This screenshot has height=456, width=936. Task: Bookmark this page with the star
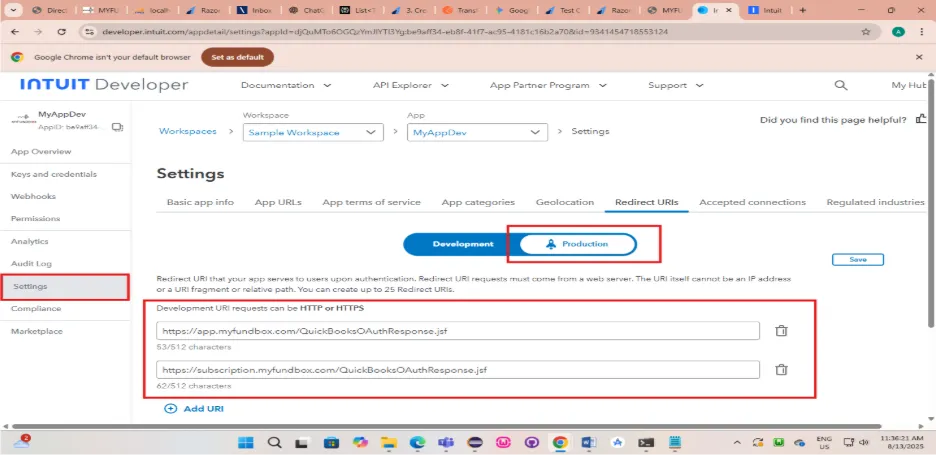[865, 32]
